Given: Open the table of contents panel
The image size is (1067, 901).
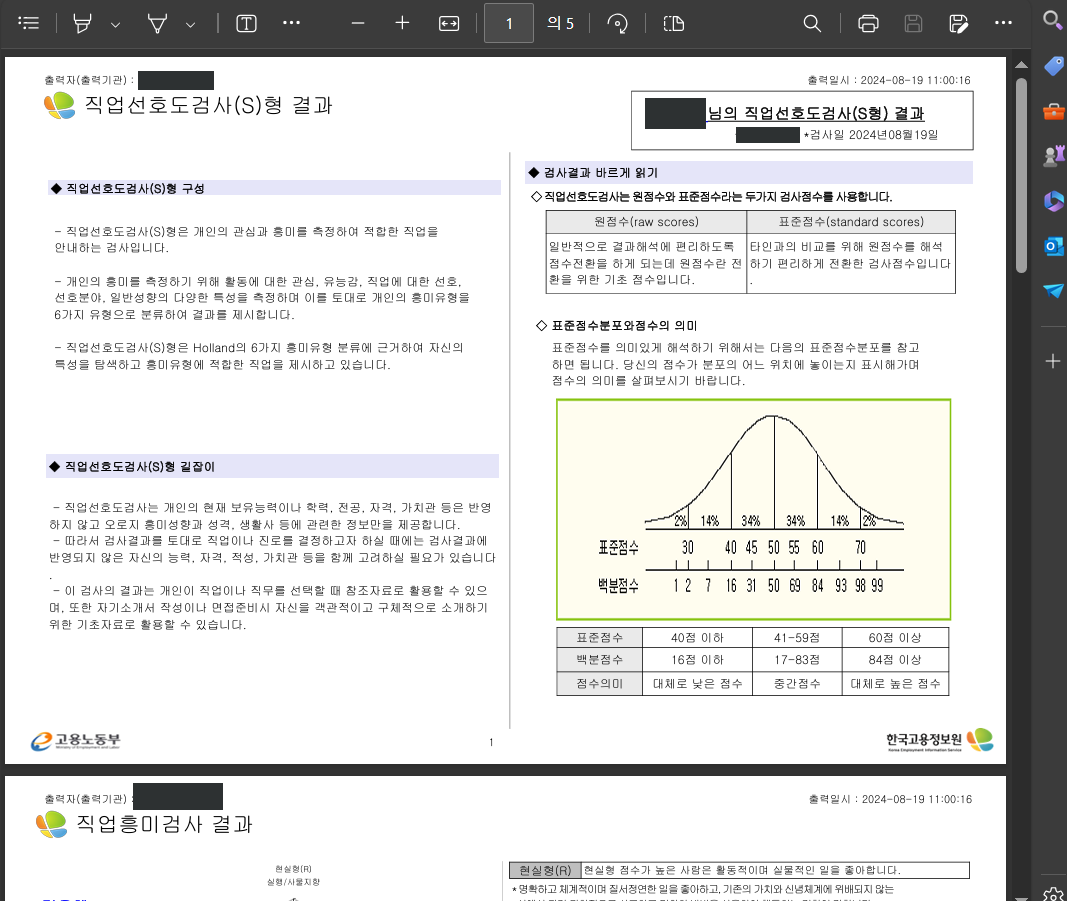Looking at the screenshot, I should coord(29,23).
